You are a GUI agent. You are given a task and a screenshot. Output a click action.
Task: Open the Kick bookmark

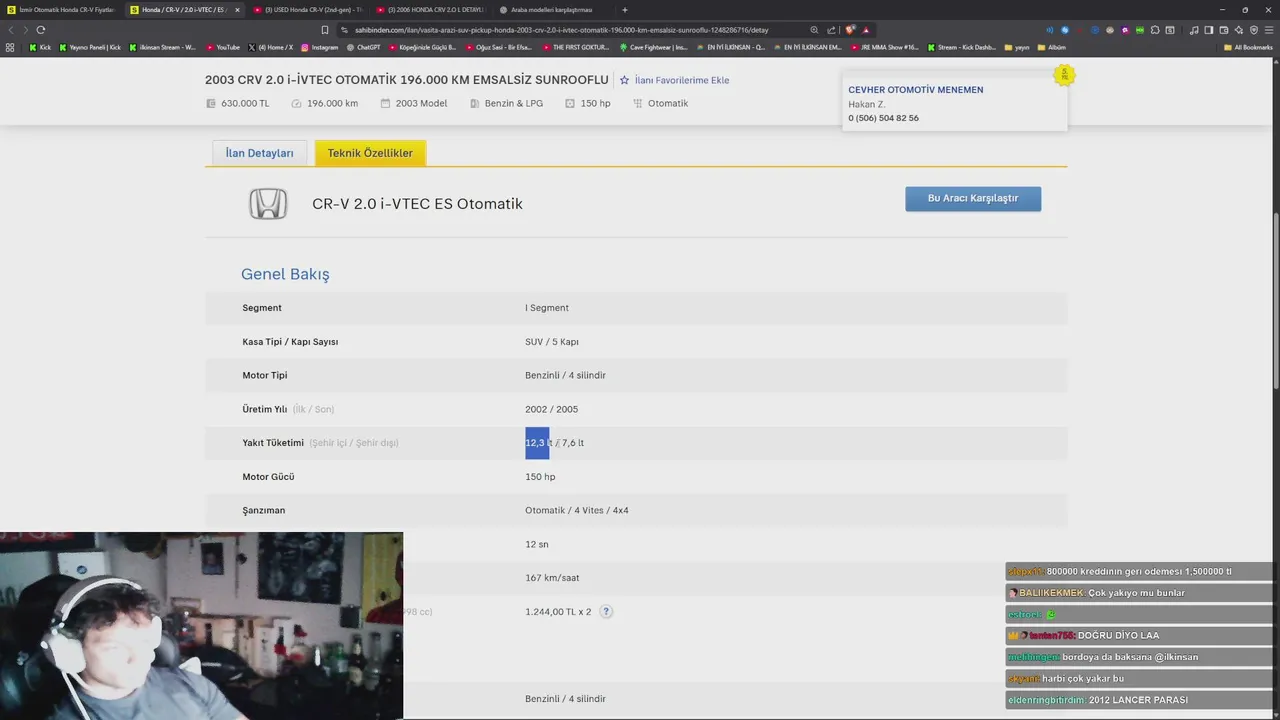(40, 47)
